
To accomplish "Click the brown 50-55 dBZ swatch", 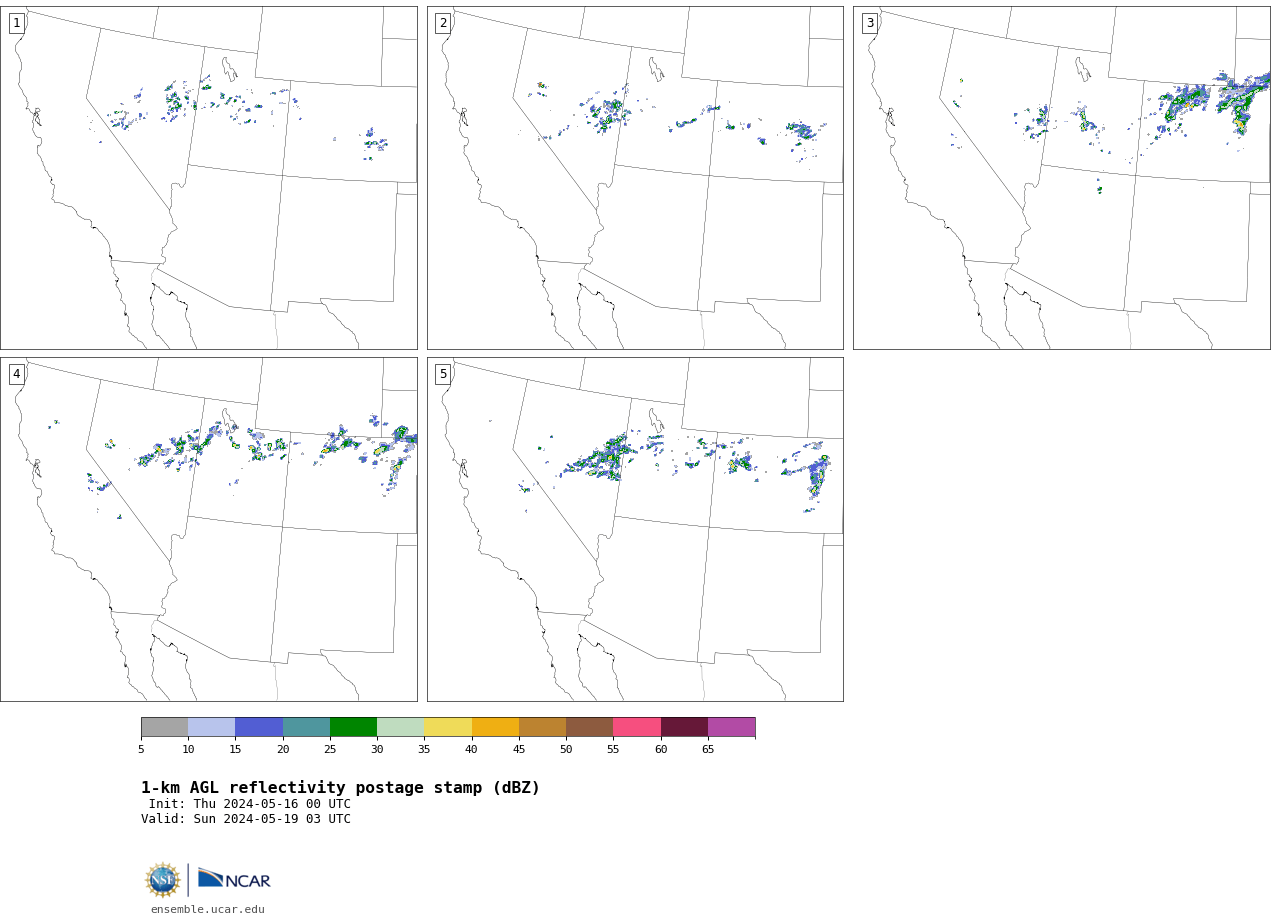I will 589,727.
